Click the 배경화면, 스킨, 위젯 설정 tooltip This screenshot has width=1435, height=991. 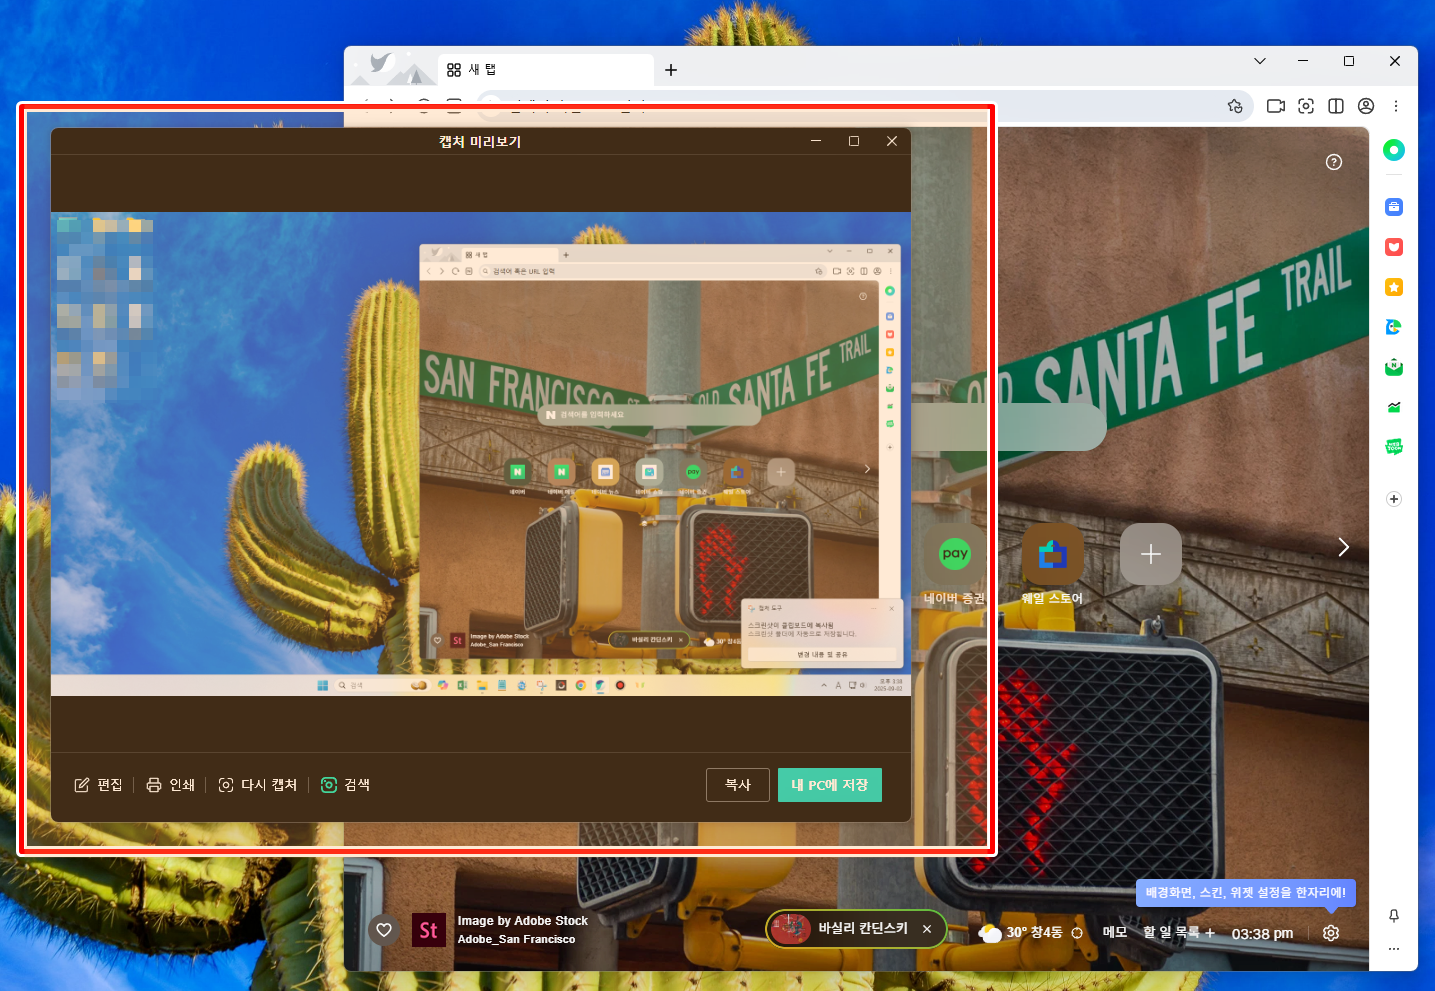tap(1246, 892)
